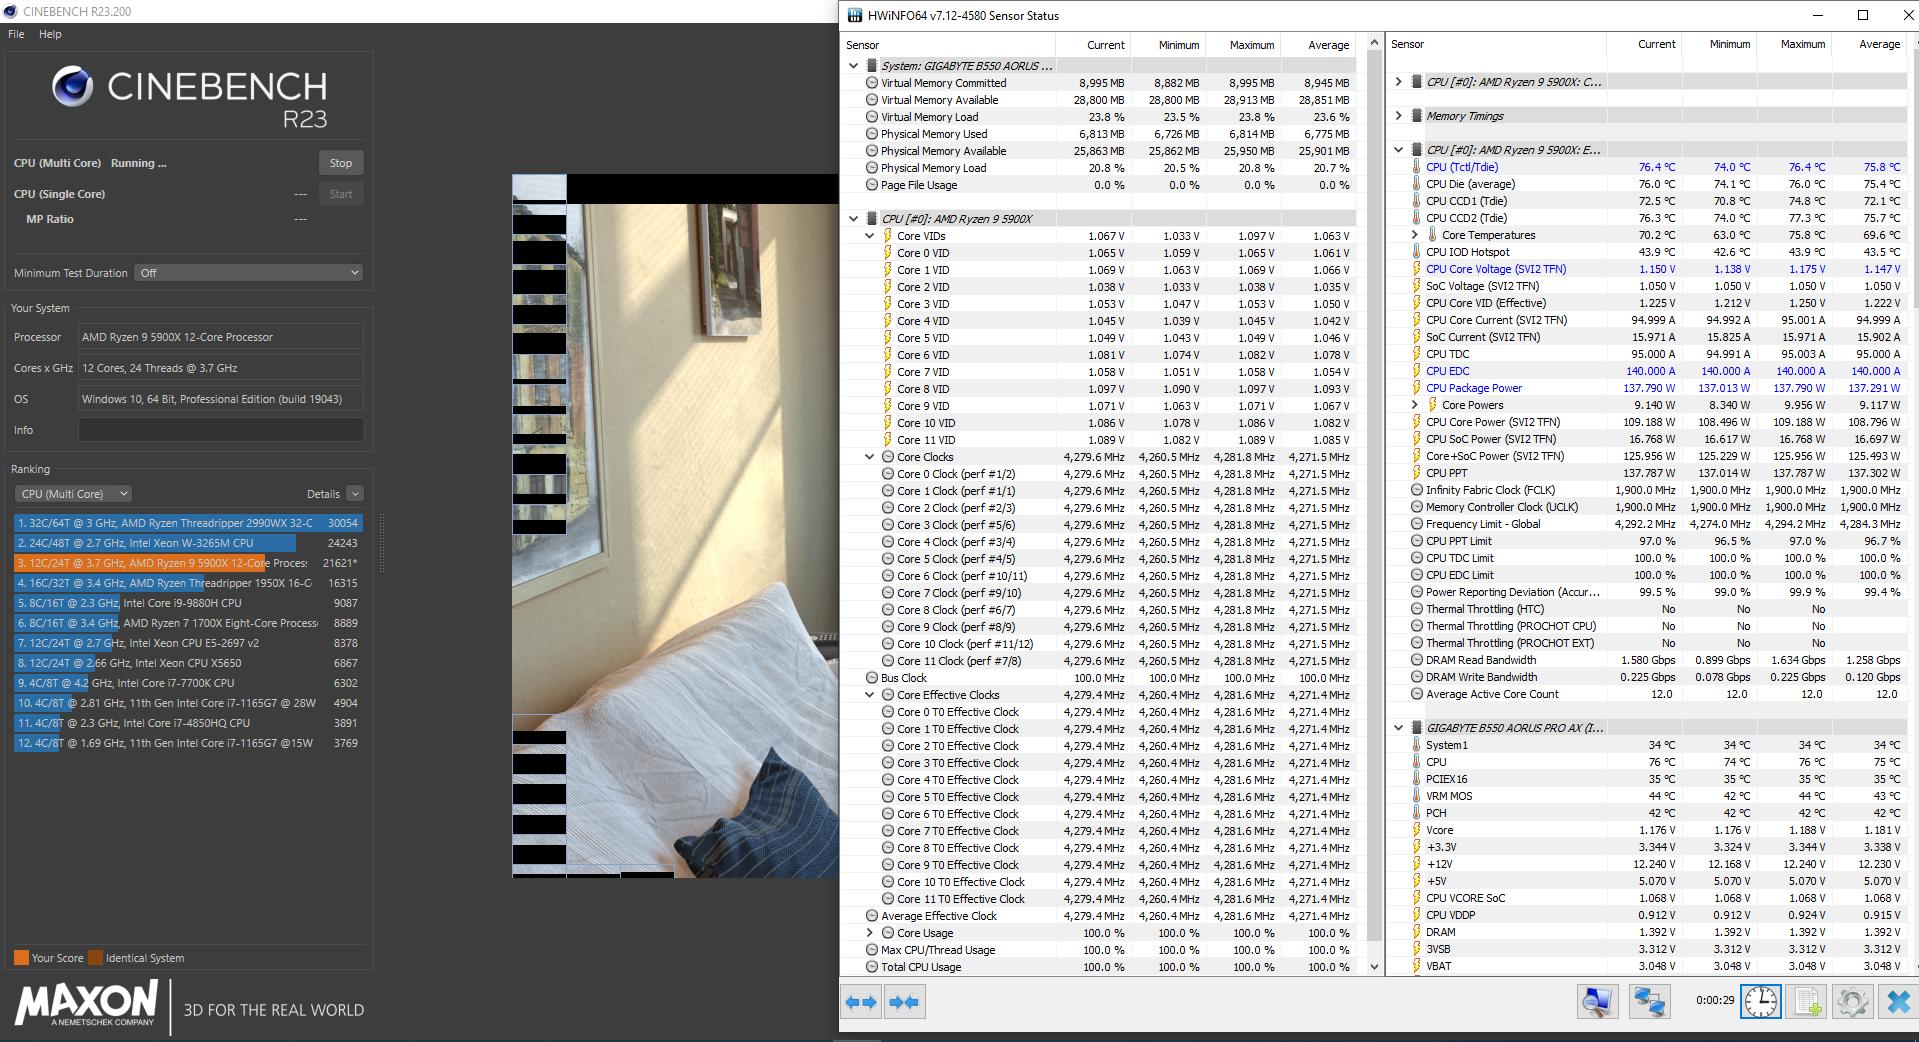Click the thermometer icon beside PCIEX16
This screenshot has width=1919, height=1042.
coord(1416,779)
